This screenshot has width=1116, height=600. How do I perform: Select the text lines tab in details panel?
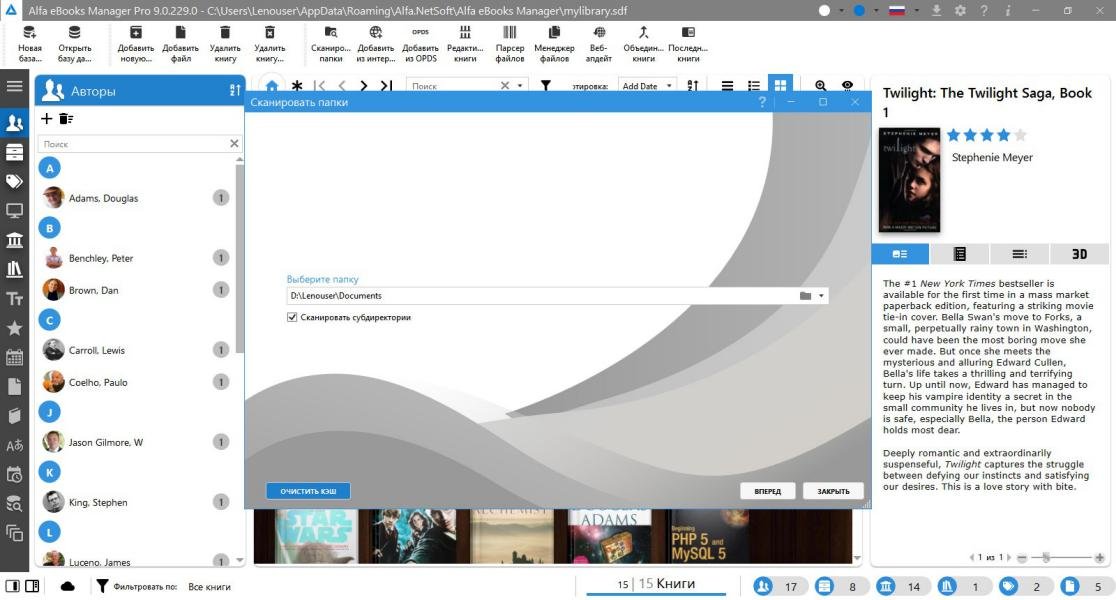pyautogui.click(x=1019, y=254)
